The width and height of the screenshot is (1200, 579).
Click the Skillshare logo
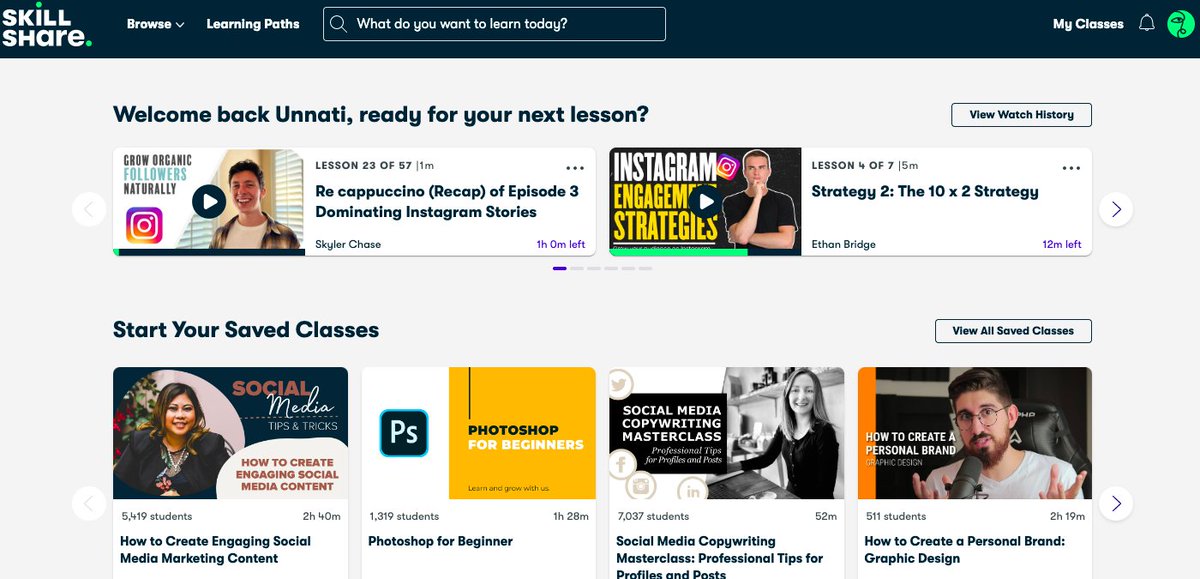(46, 24)
